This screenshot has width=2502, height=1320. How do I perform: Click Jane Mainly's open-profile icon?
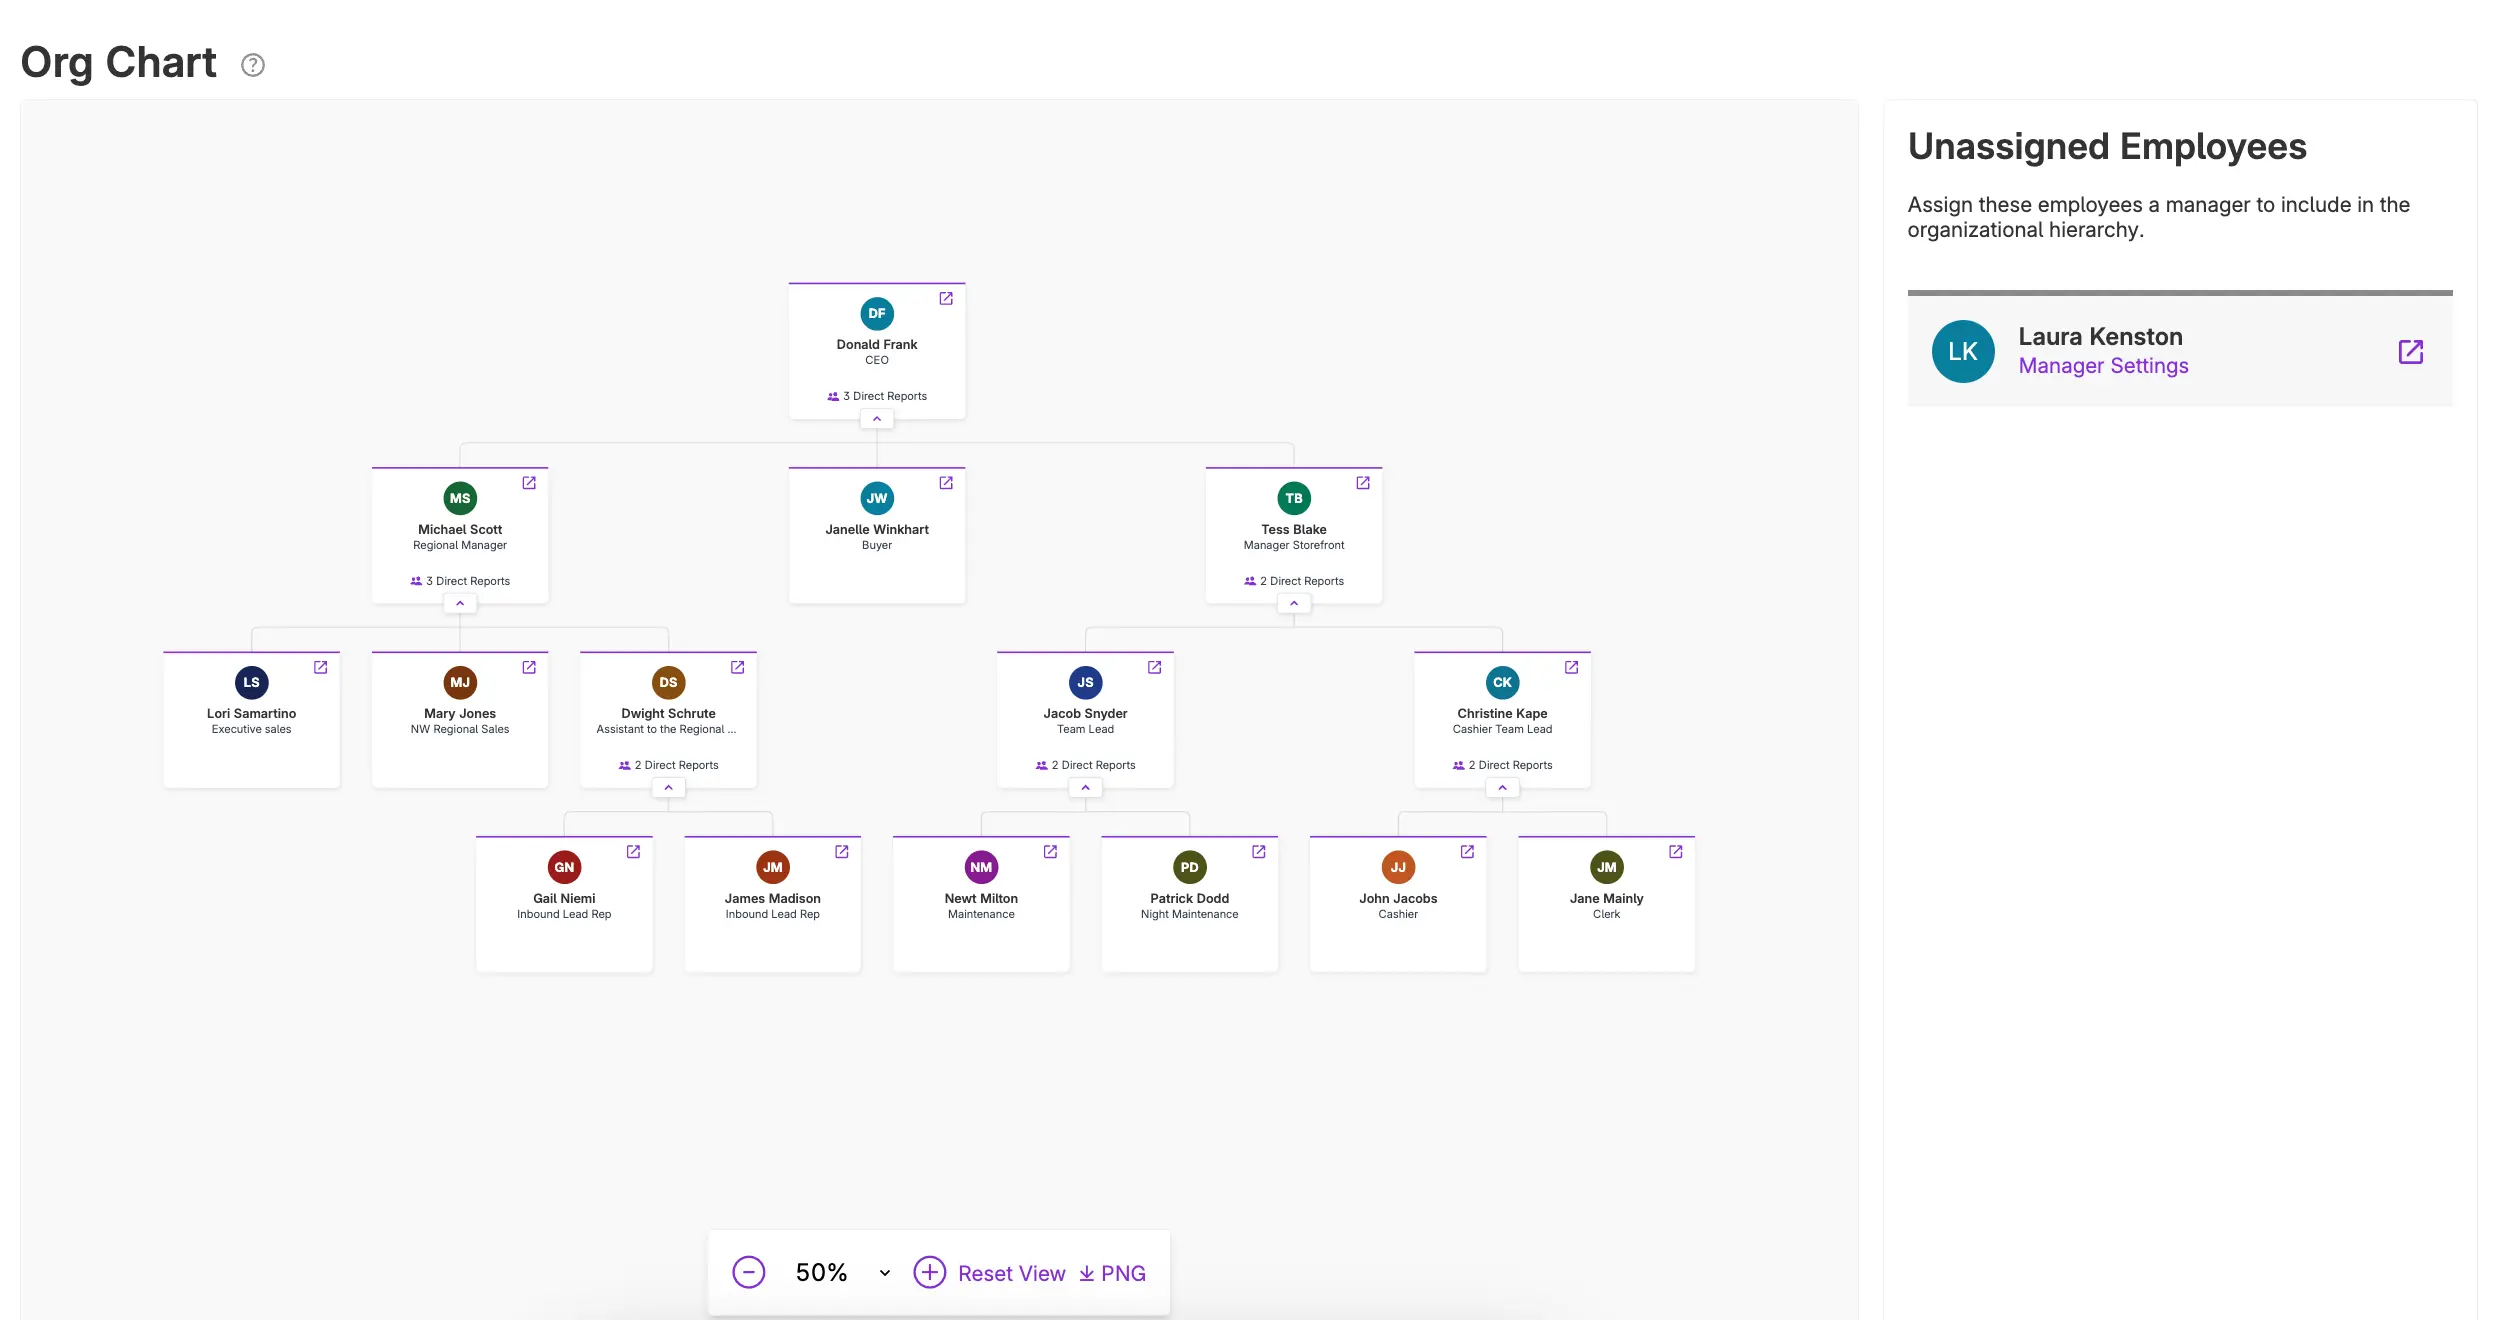[1676, 852]
